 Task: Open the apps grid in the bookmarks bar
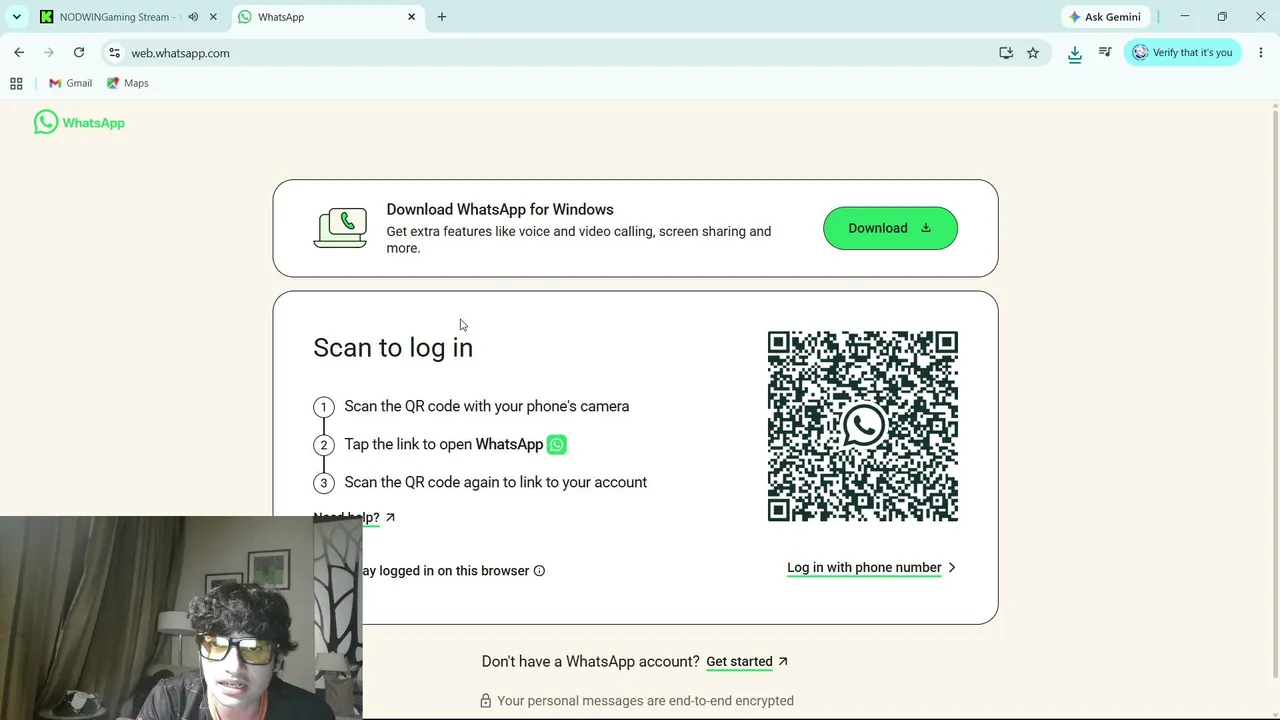pos(16,84)
